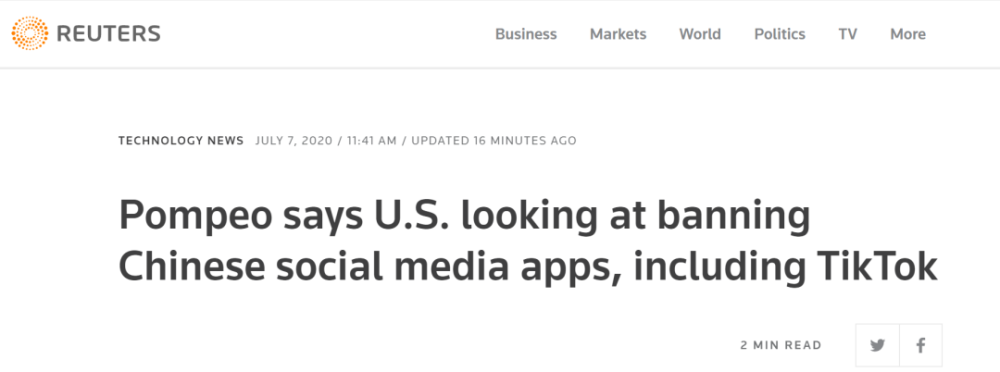Open the Business section

click(526, 34)
